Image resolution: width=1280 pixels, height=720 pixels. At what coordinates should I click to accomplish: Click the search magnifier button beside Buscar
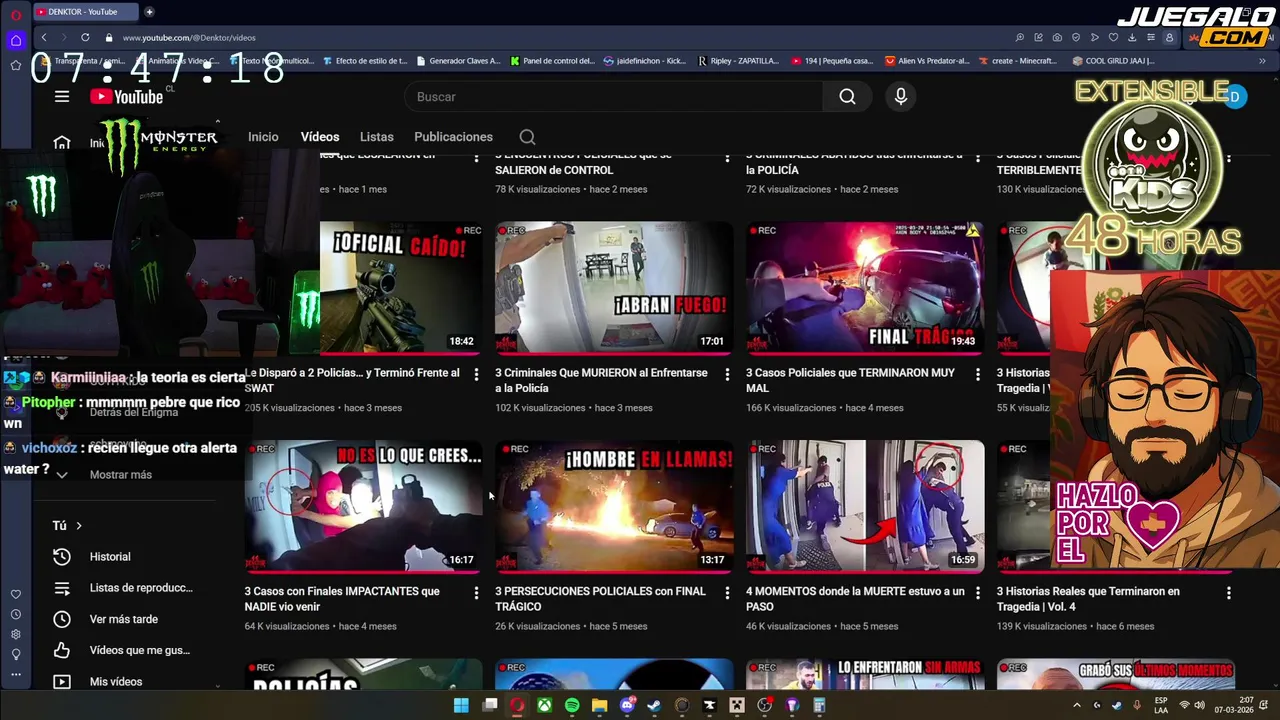[847, 97]
